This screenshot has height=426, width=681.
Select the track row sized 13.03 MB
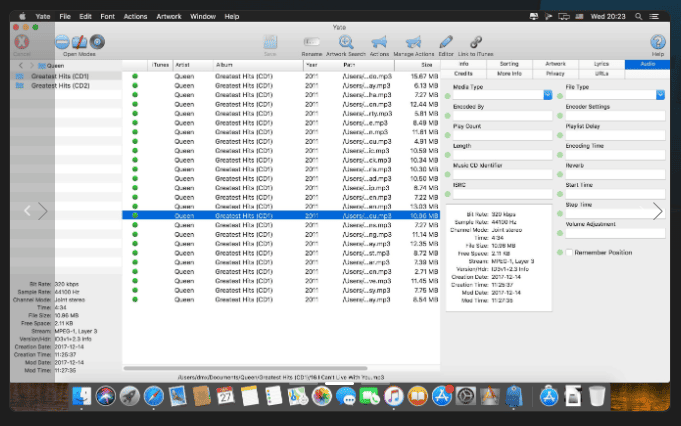(281, 206)
